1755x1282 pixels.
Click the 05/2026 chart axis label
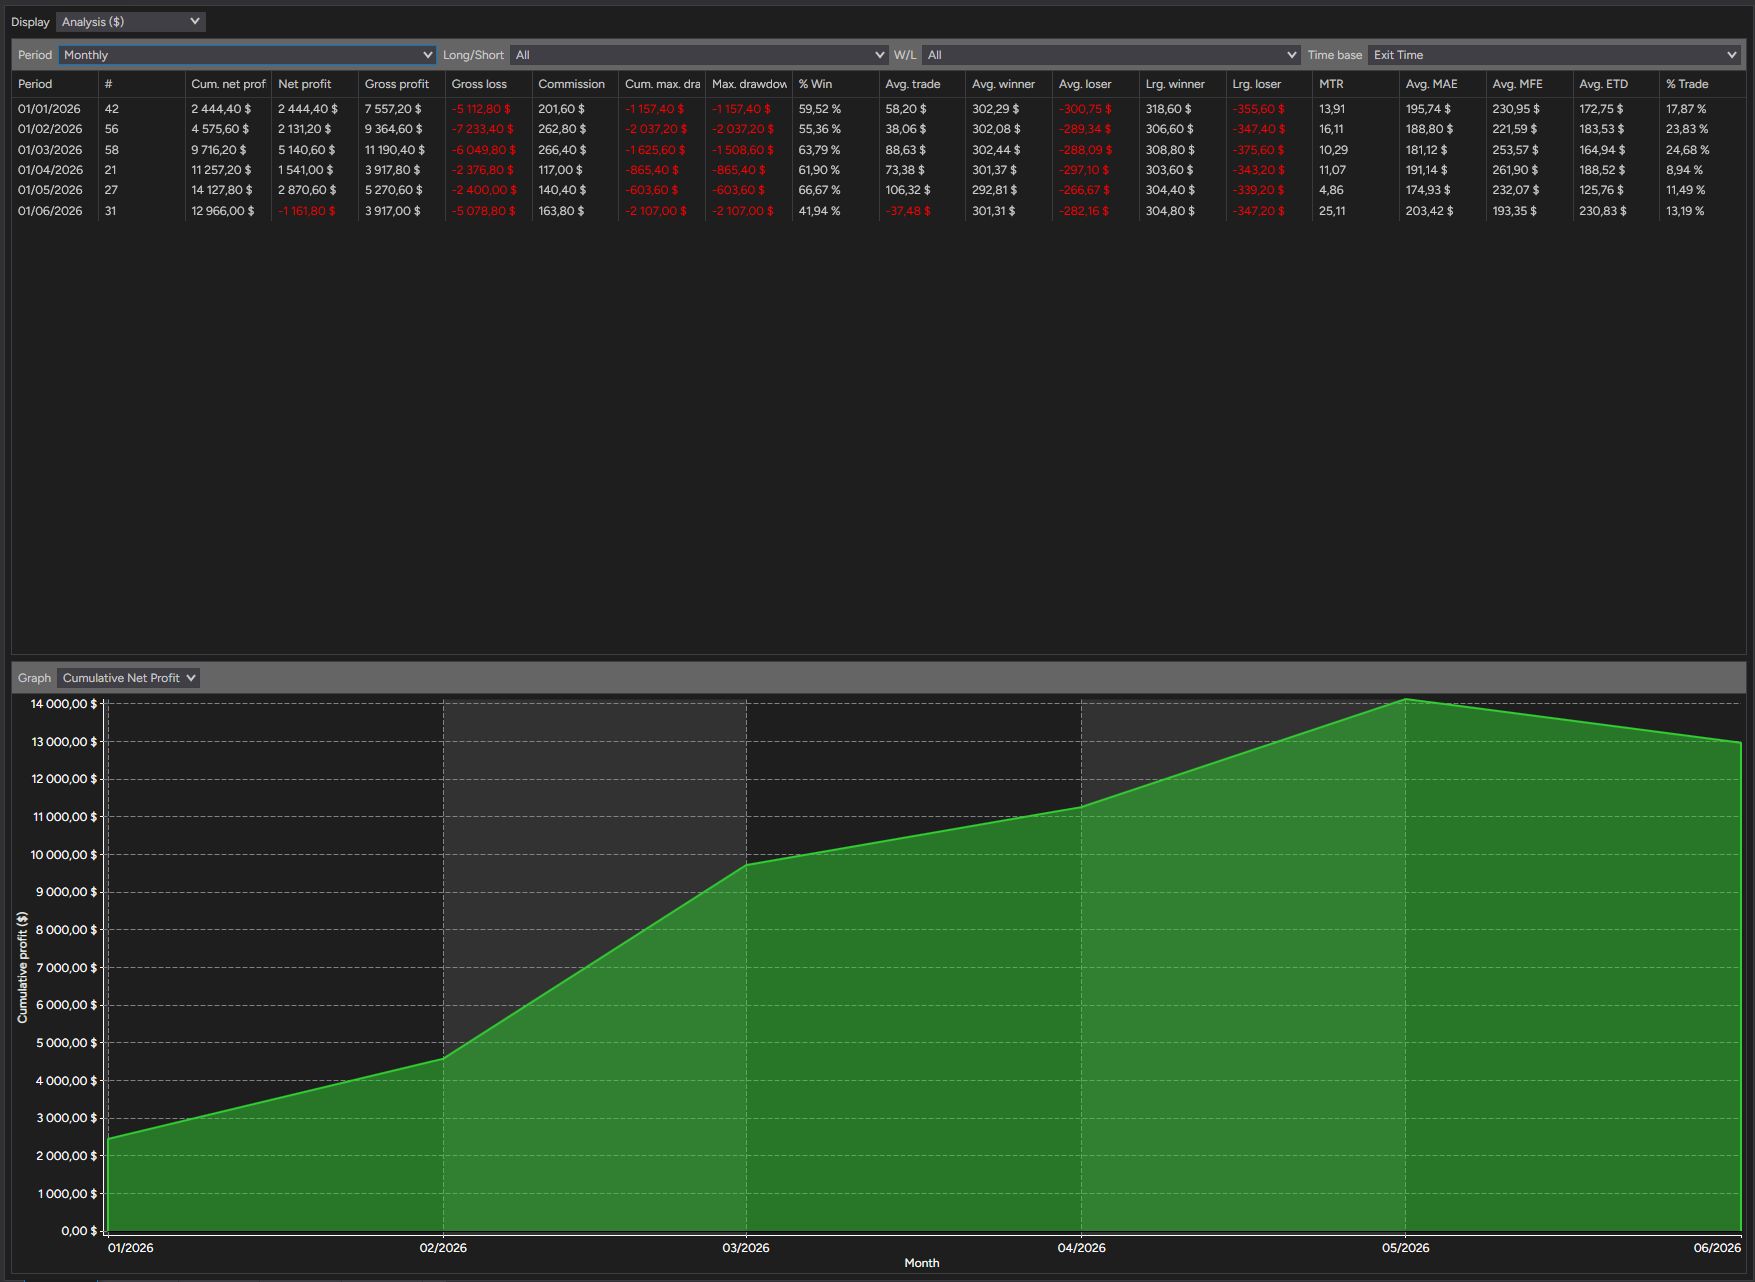[1406, 1248]
